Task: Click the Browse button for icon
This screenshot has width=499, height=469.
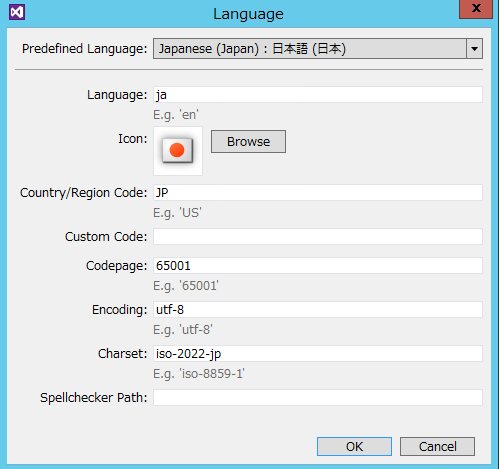Action: tap(248, 142)
